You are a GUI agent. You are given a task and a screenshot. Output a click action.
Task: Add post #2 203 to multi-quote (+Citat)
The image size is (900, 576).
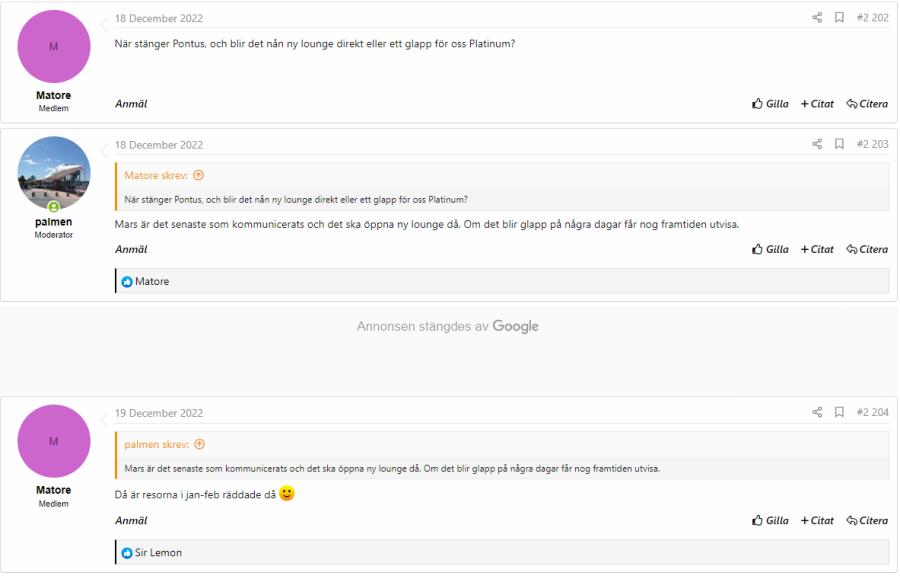click(817, 249)
